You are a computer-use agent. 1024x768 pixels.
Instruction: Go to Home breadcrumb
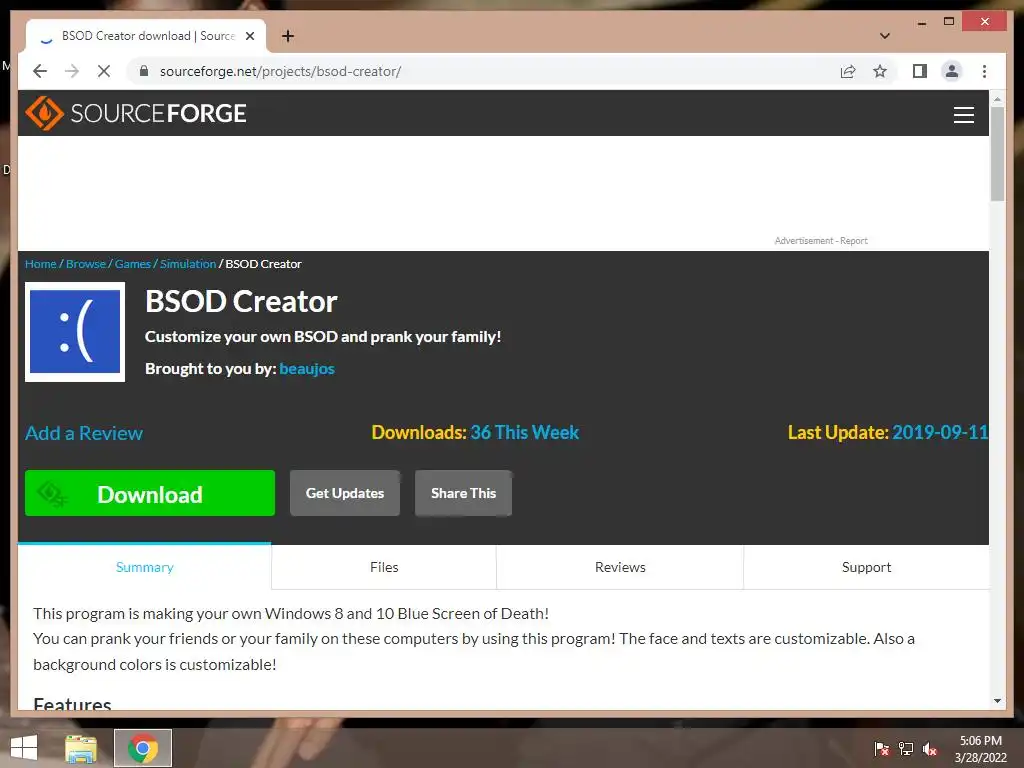(x=40, y=264)
